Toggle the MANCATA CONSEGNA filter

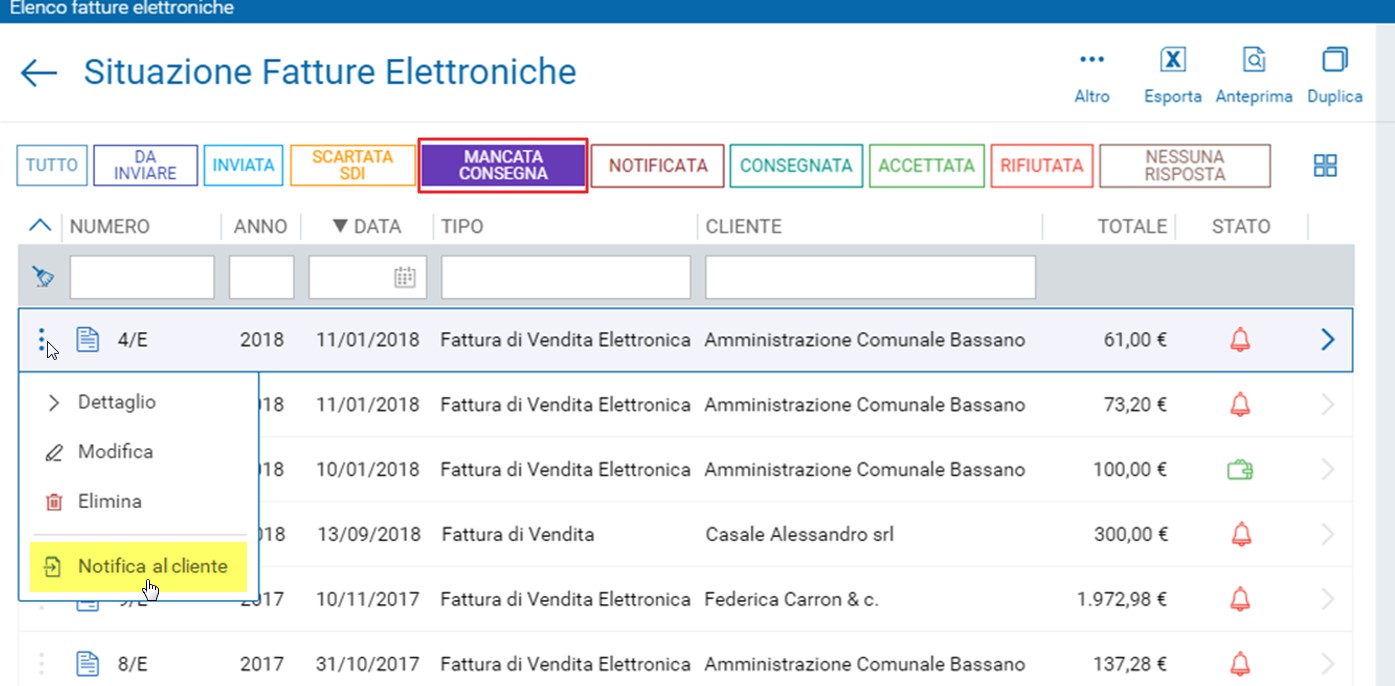(x=502, y=166)
